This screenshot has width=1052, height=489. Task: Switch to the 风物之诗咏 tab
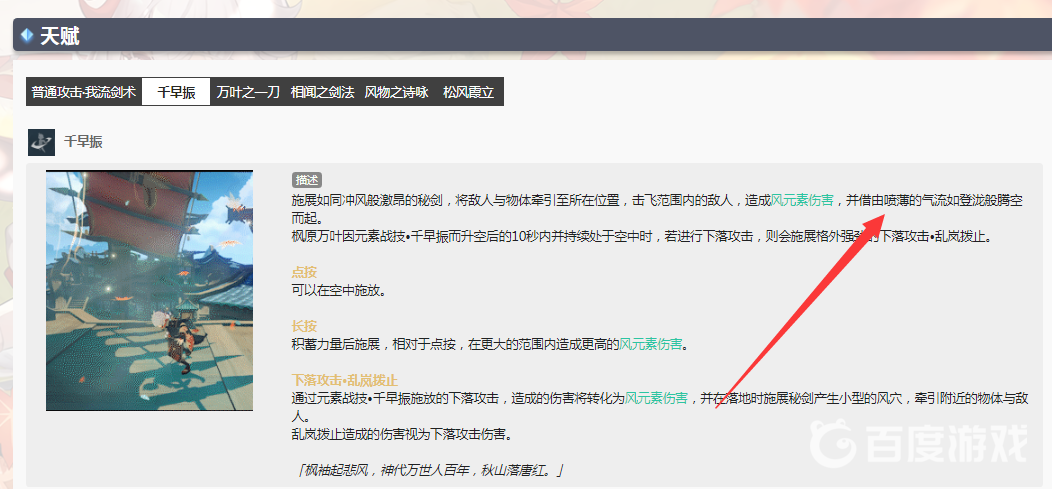397,93
